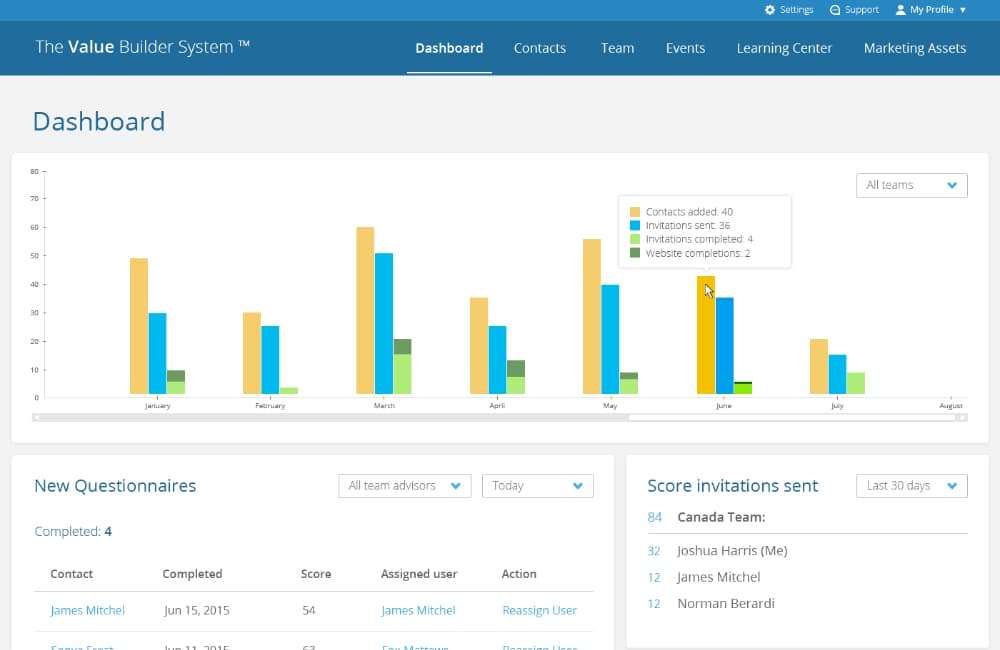1000x650 pixels.
Task: Select the Marketing Assets tab
Action: (x=915, y=48)
